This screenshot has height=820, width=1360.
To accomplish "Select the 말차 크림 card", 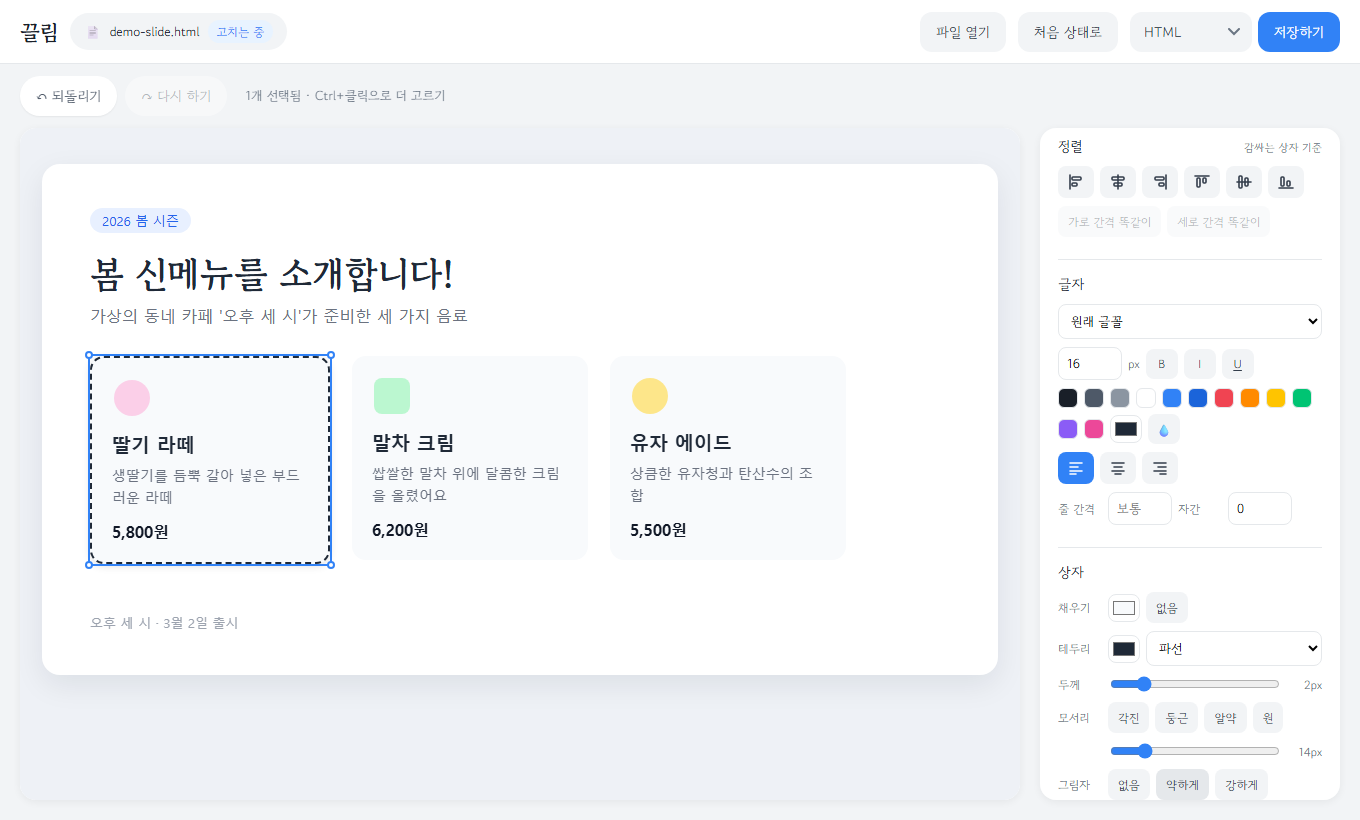I will click(470, 458).
